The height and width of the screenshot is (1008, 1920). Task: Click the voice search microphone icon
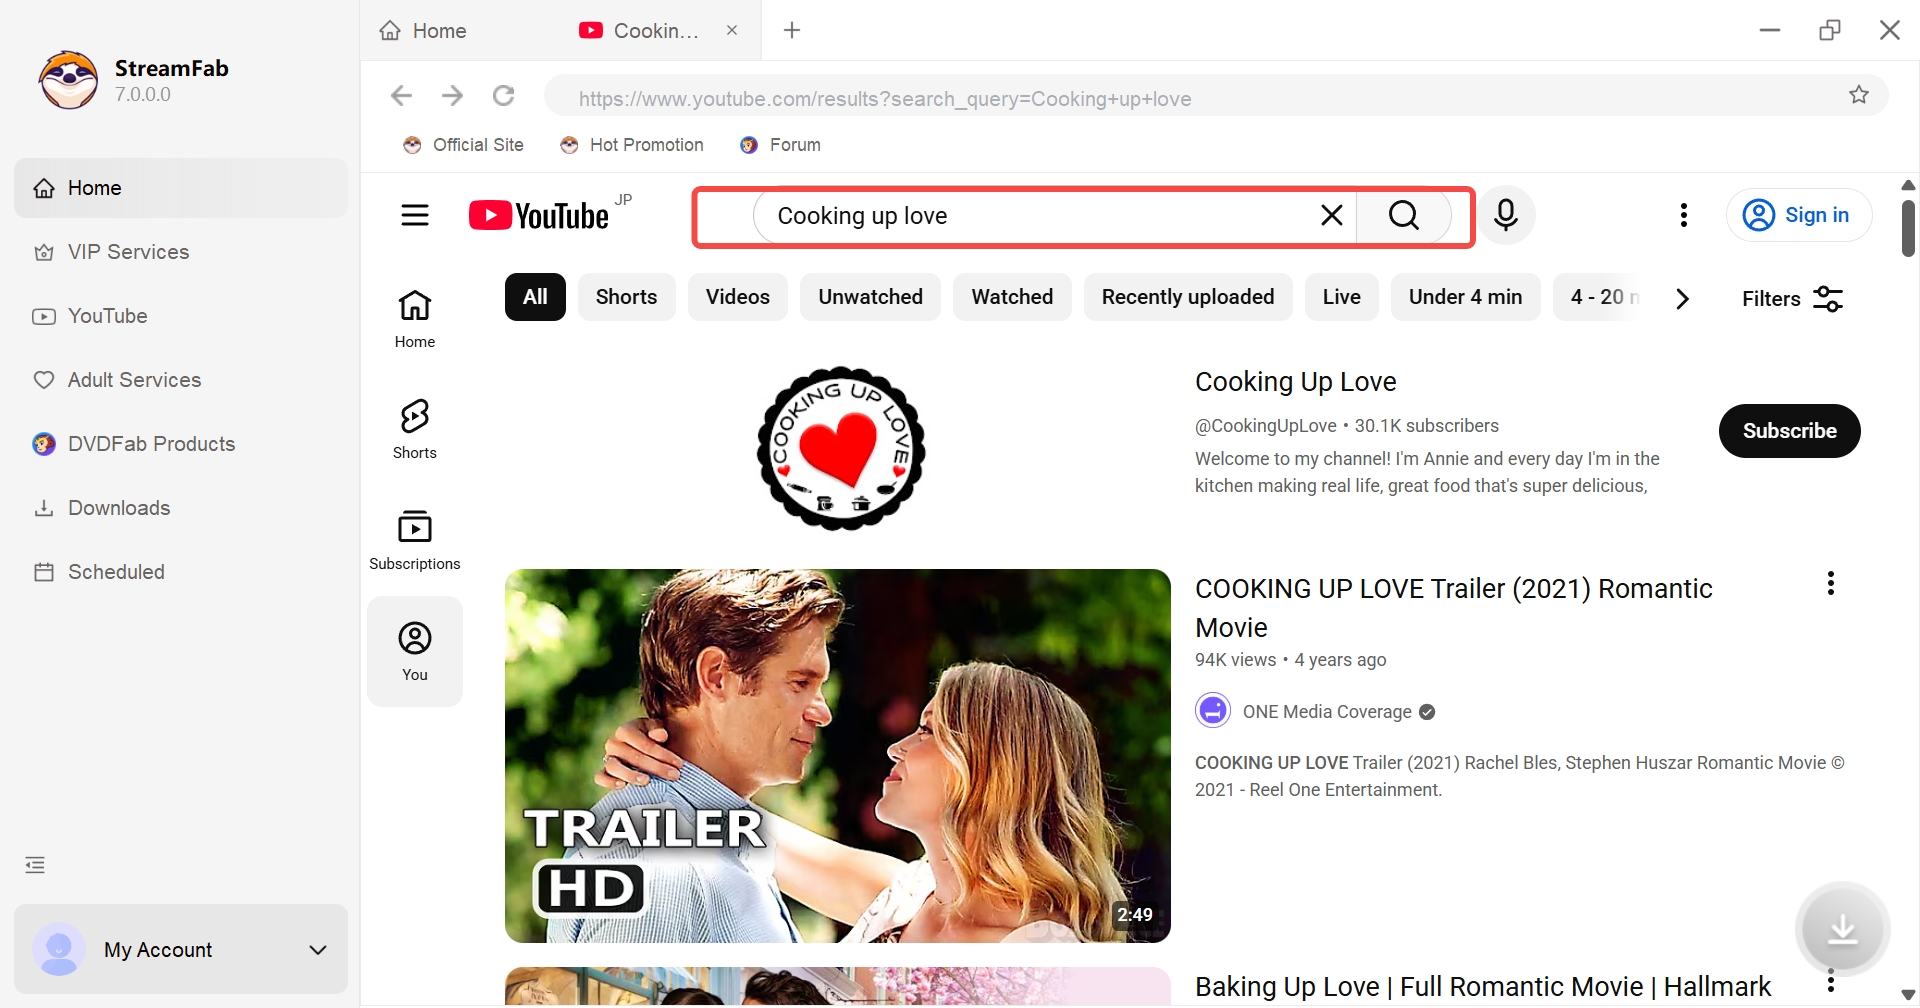click(x=1506, y=215)
